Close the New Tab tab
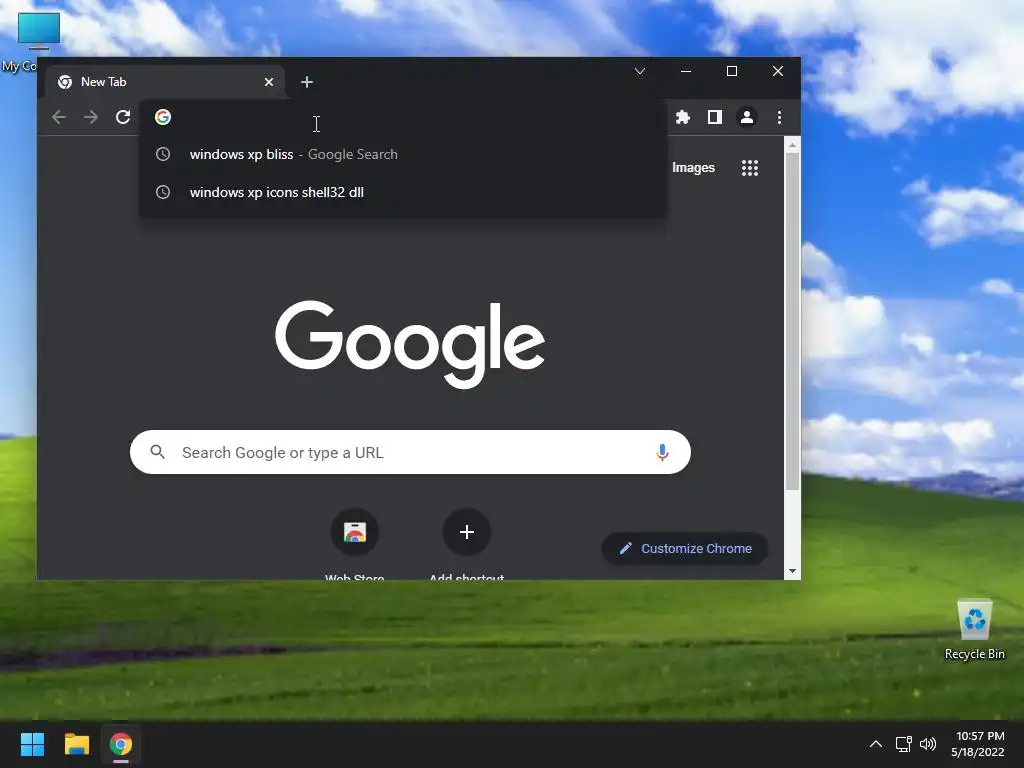Screen dimensions: 1024x768 (269, 82)
